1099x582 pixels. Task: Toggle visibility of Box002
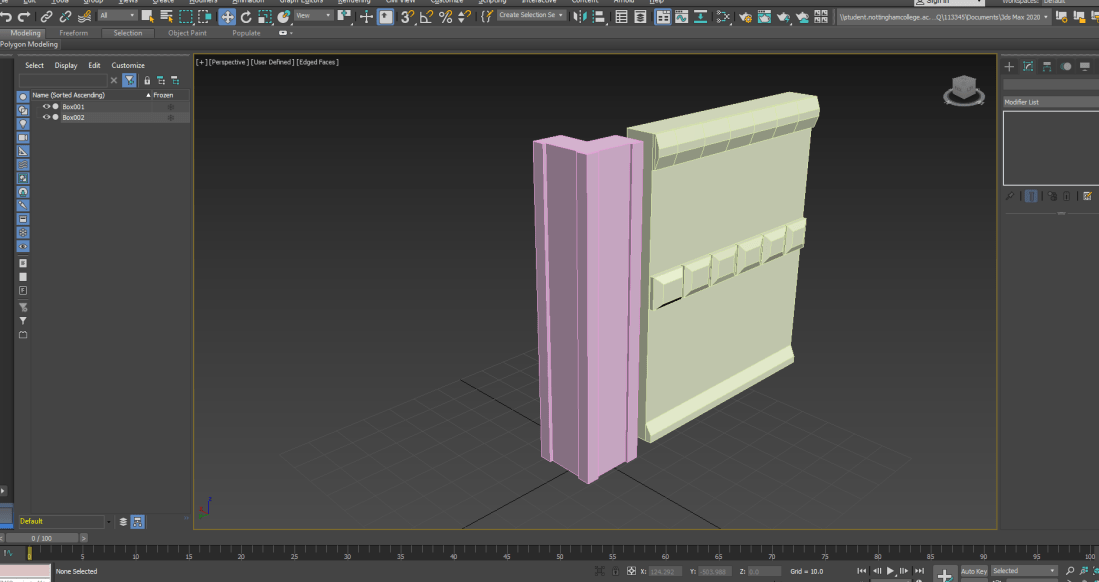(x=46, y=117)
